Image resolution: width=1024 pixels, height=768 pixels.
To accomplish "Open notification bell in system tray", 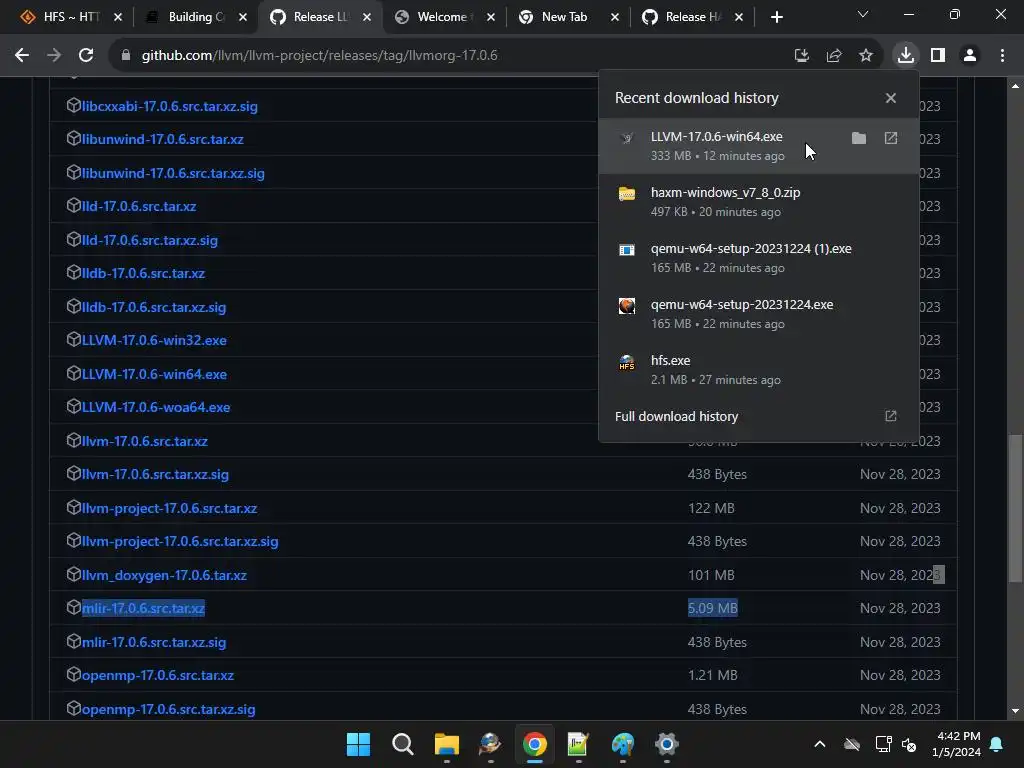I will (997, 744).
